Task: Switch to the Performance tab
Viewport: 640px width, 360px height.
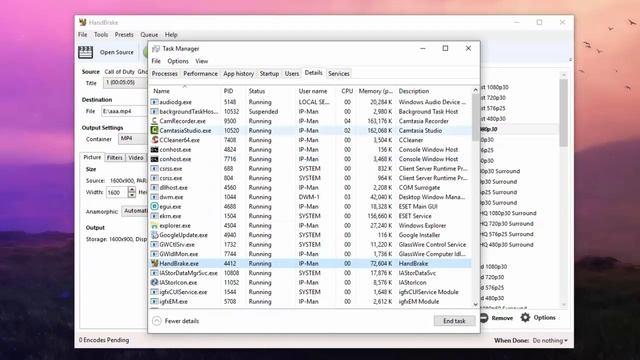Action: [200, 73]
